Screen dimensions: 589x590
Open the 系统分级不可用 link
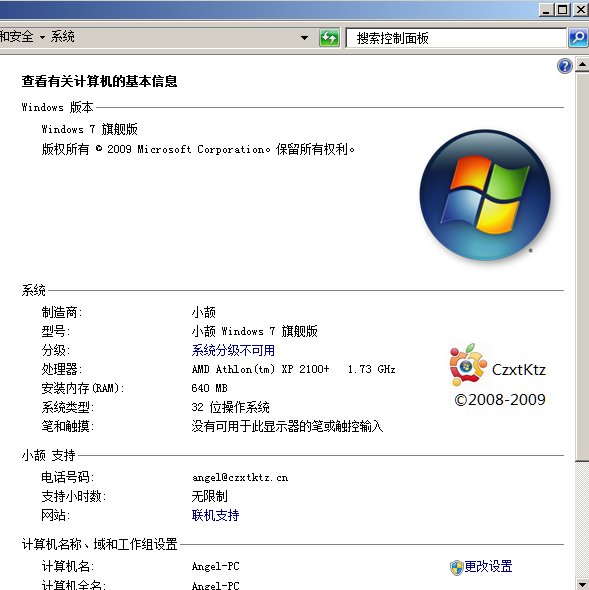click(233, 350)
